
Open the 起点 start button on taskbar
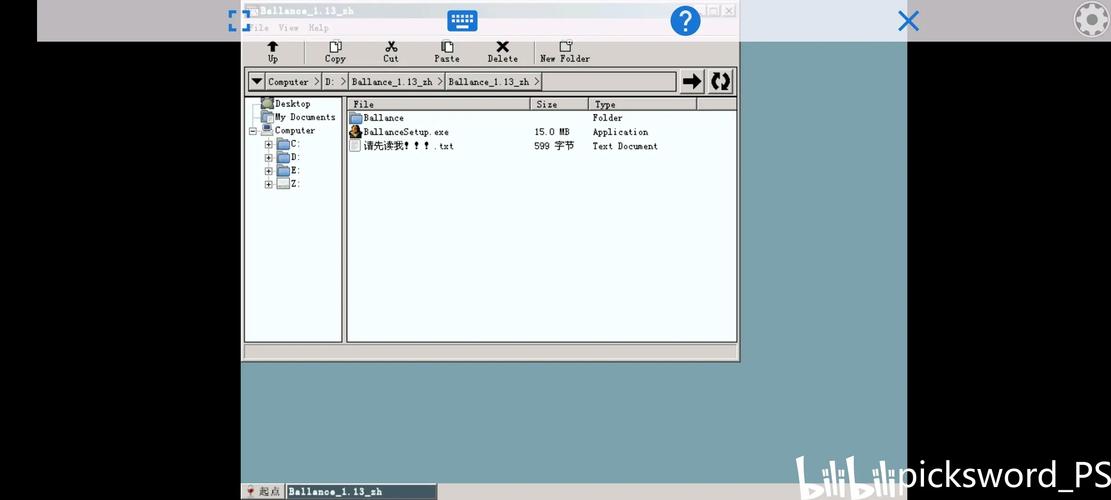point(264,492)
